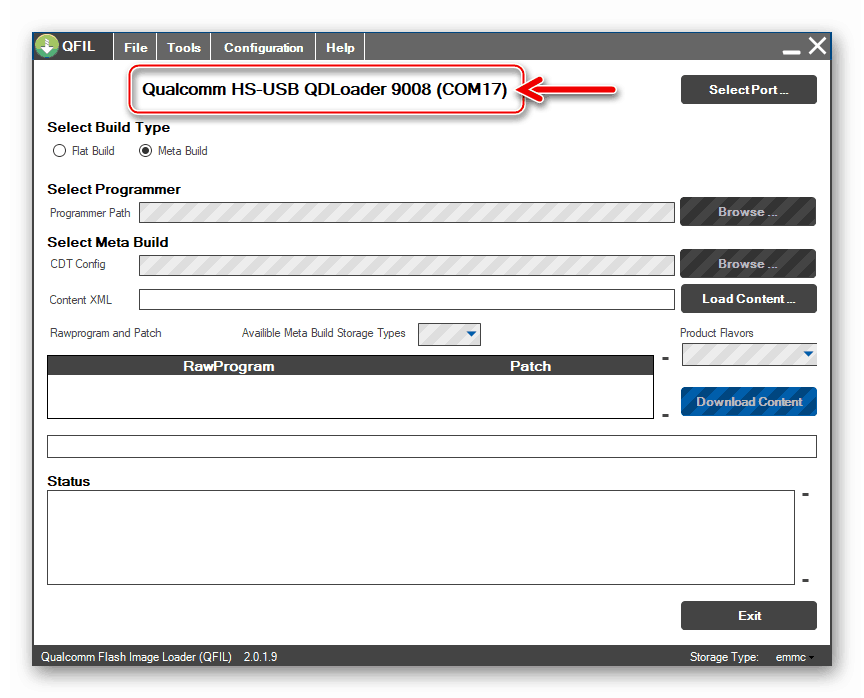Click the QFIL green download logo icon

[47, 46]
